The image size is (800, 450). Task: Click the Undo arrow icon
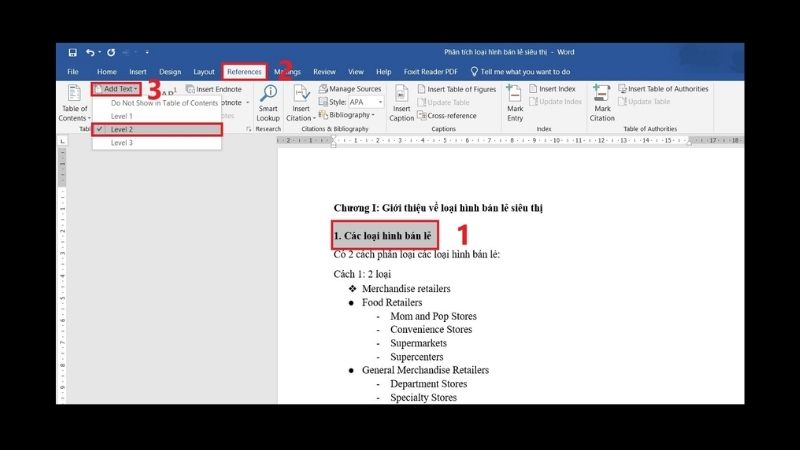click(x=90, y=52)
